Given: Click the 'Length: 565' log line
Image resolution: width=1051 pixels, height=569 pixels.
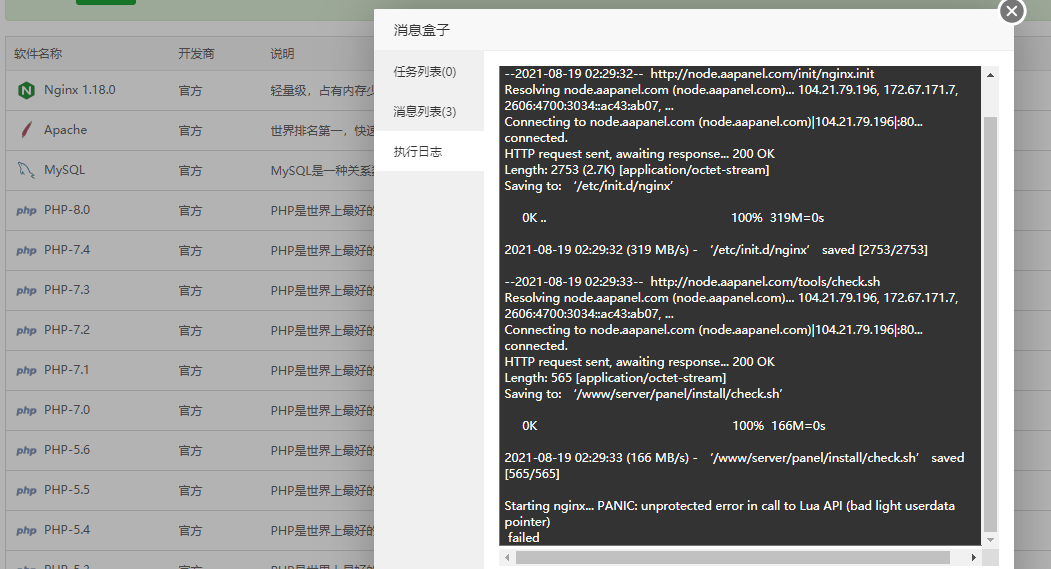Looking at the screenshot, I should (x=615, y=377).
